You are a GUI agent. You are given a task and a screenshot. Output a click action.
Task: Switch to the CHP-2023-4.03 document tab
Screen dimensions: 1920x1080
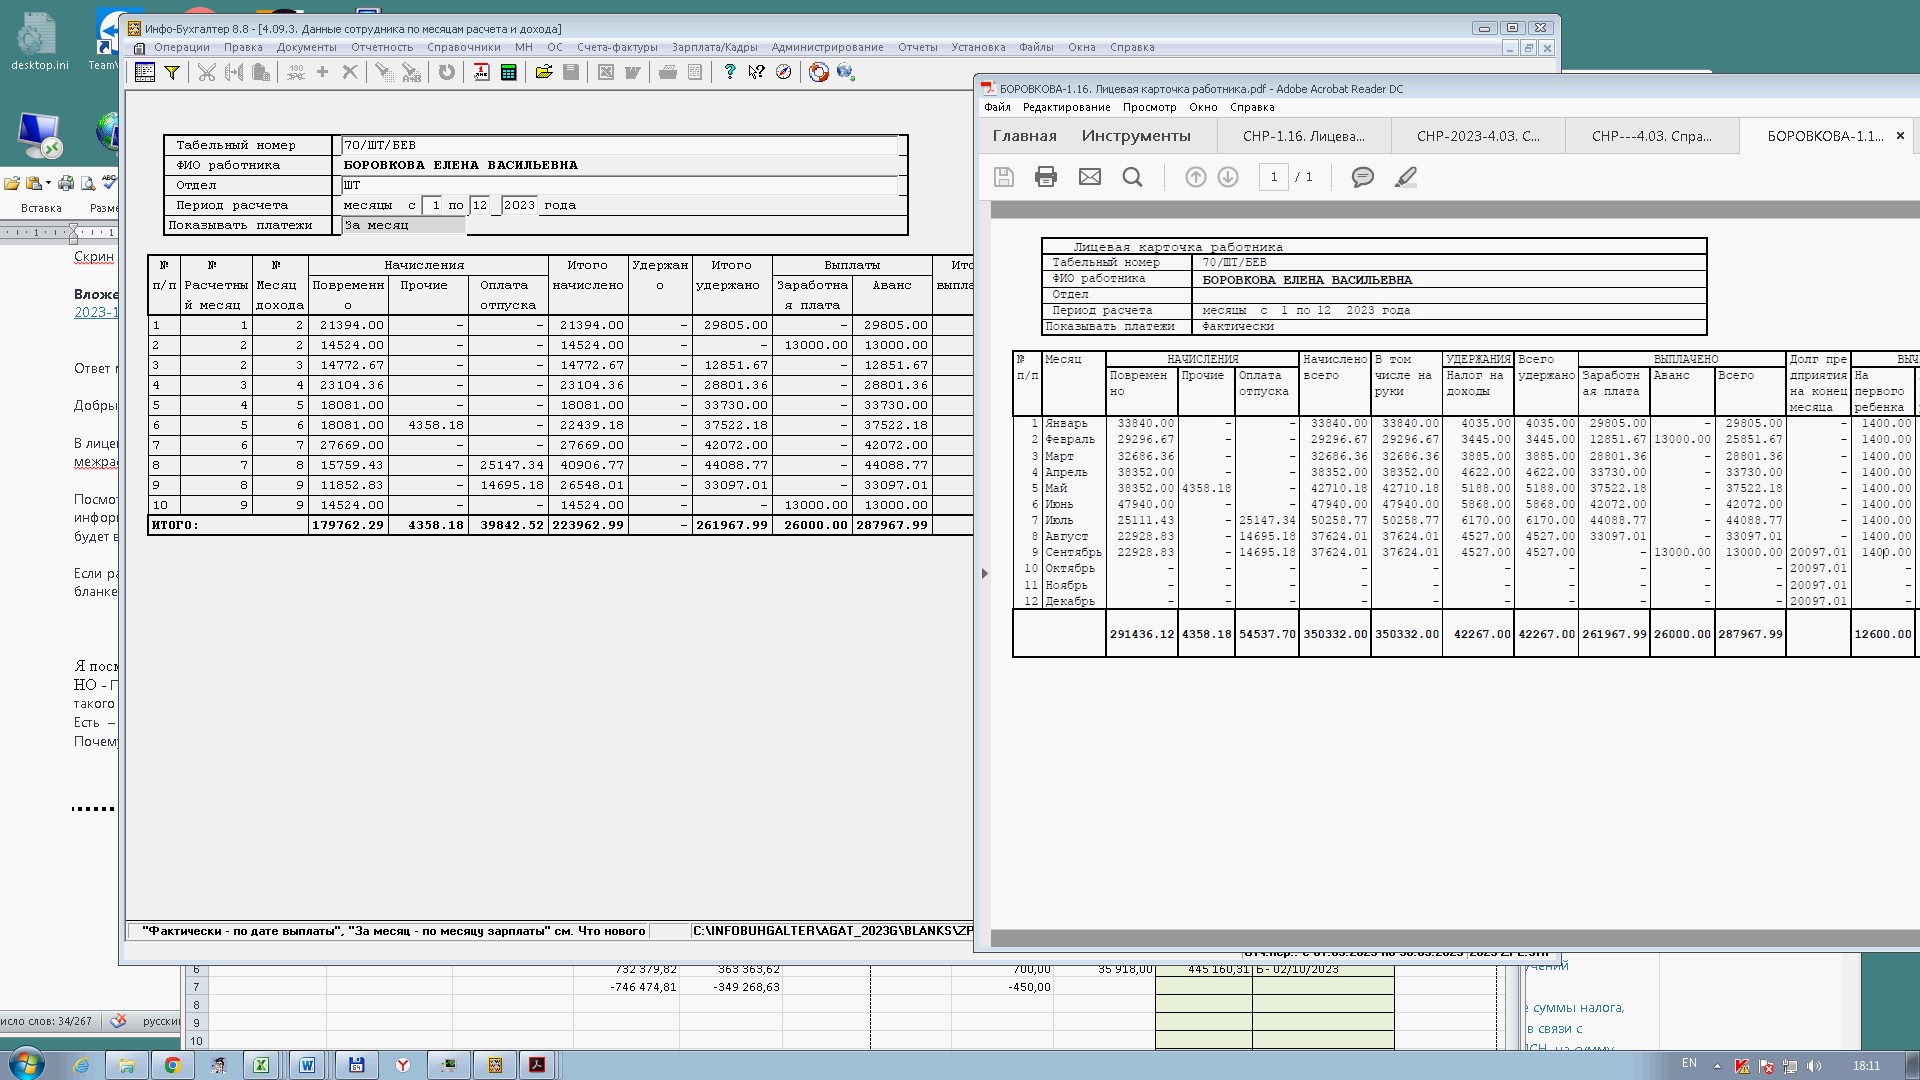click(x=1477, y=136)
